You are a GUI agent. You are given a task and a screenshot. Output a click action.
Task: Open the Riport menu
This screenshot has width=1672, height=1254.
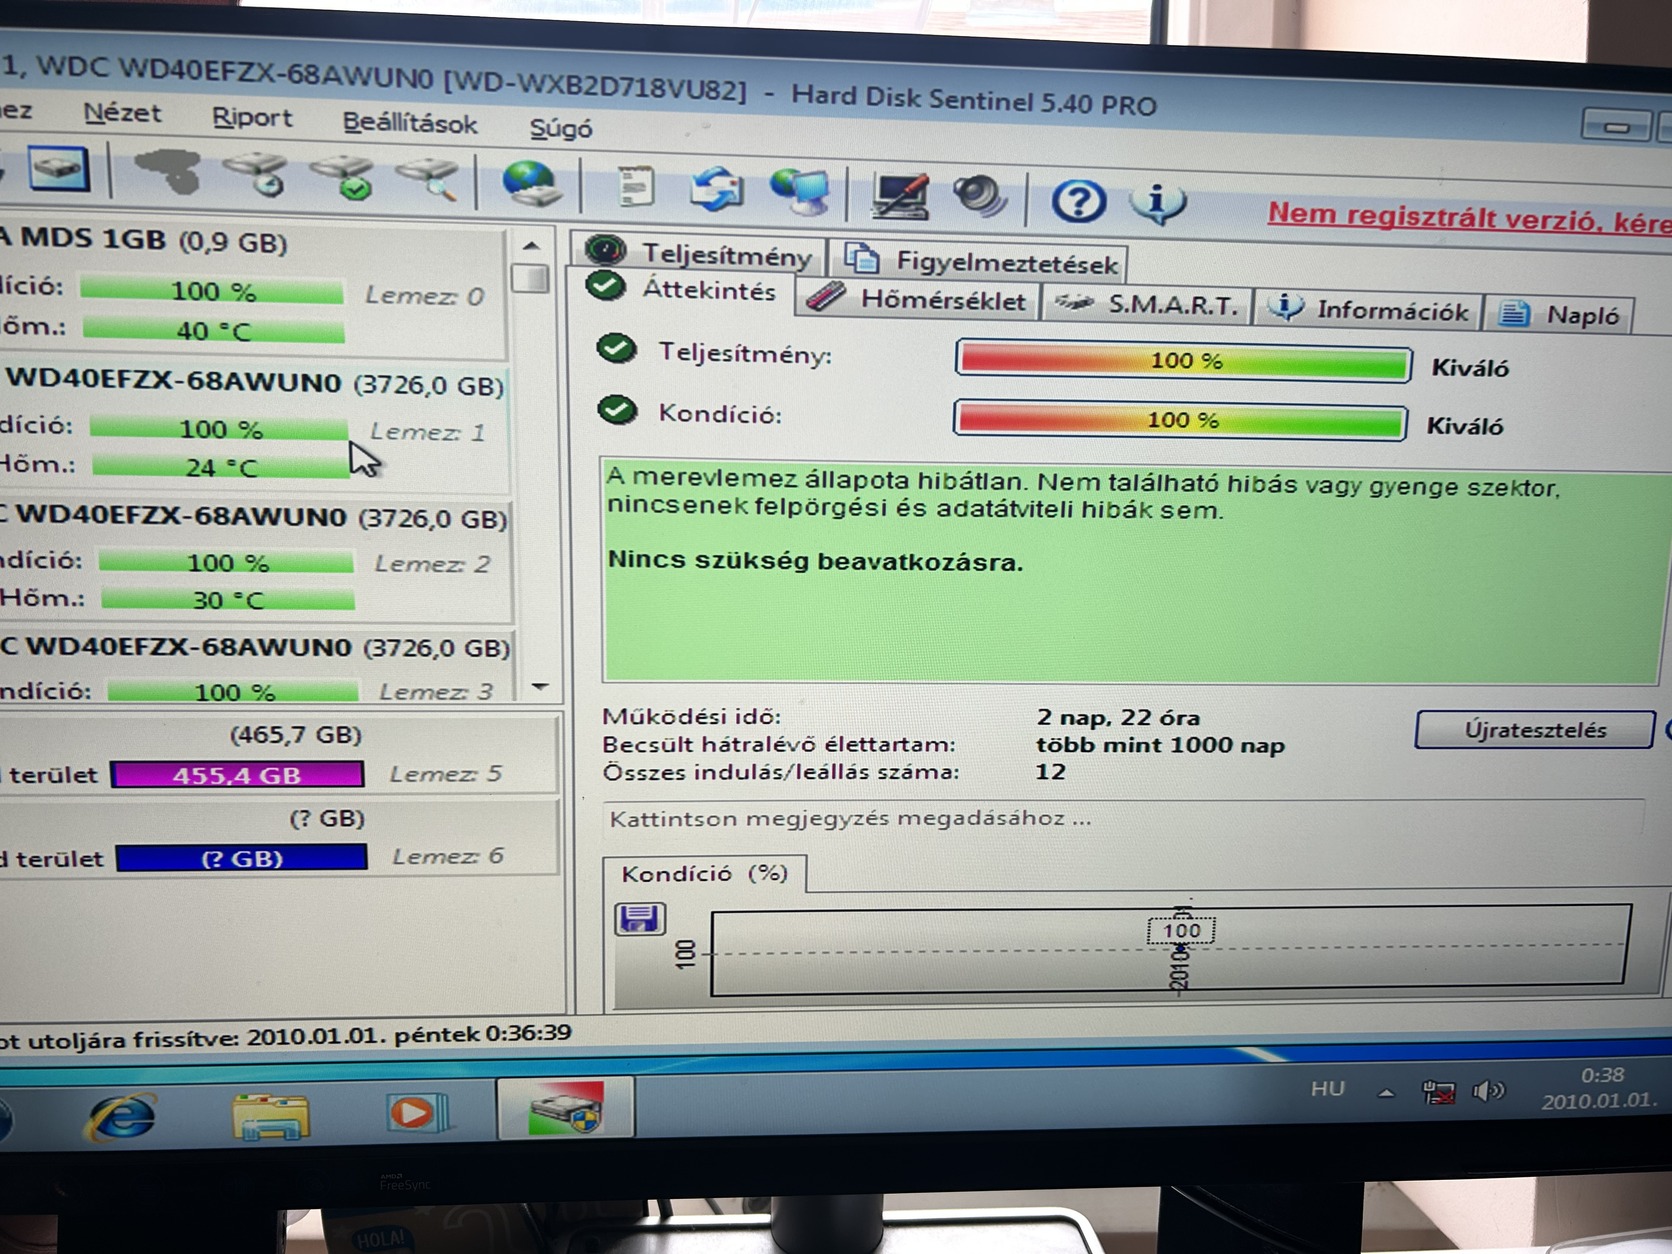[x=252, y=118]
